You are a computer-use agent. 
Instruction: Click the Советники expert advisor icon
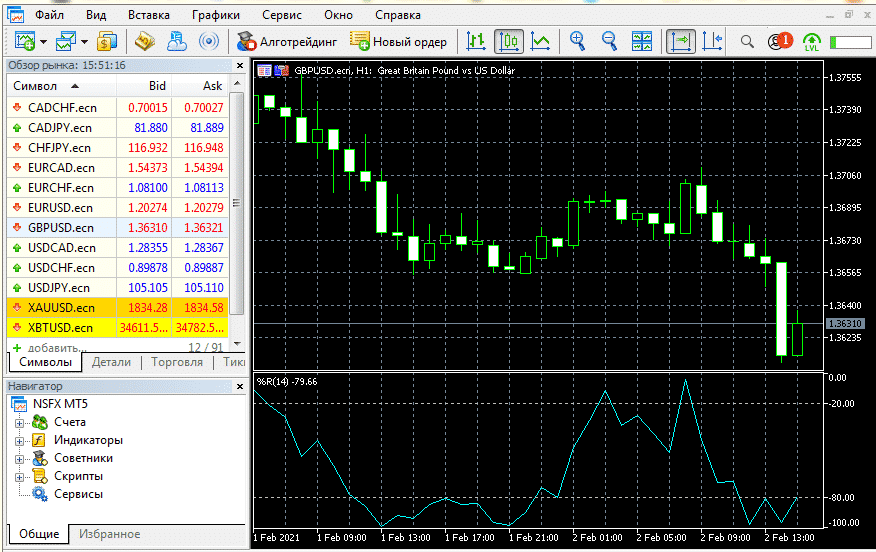pos(39,458)
